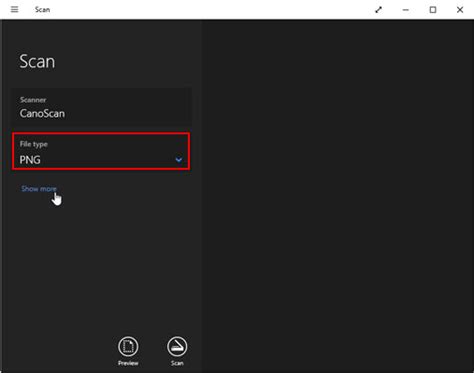Viewport: 474px width, 373px height.
Task: Open the hamburger menu
Action: click(x=14, y=9)
